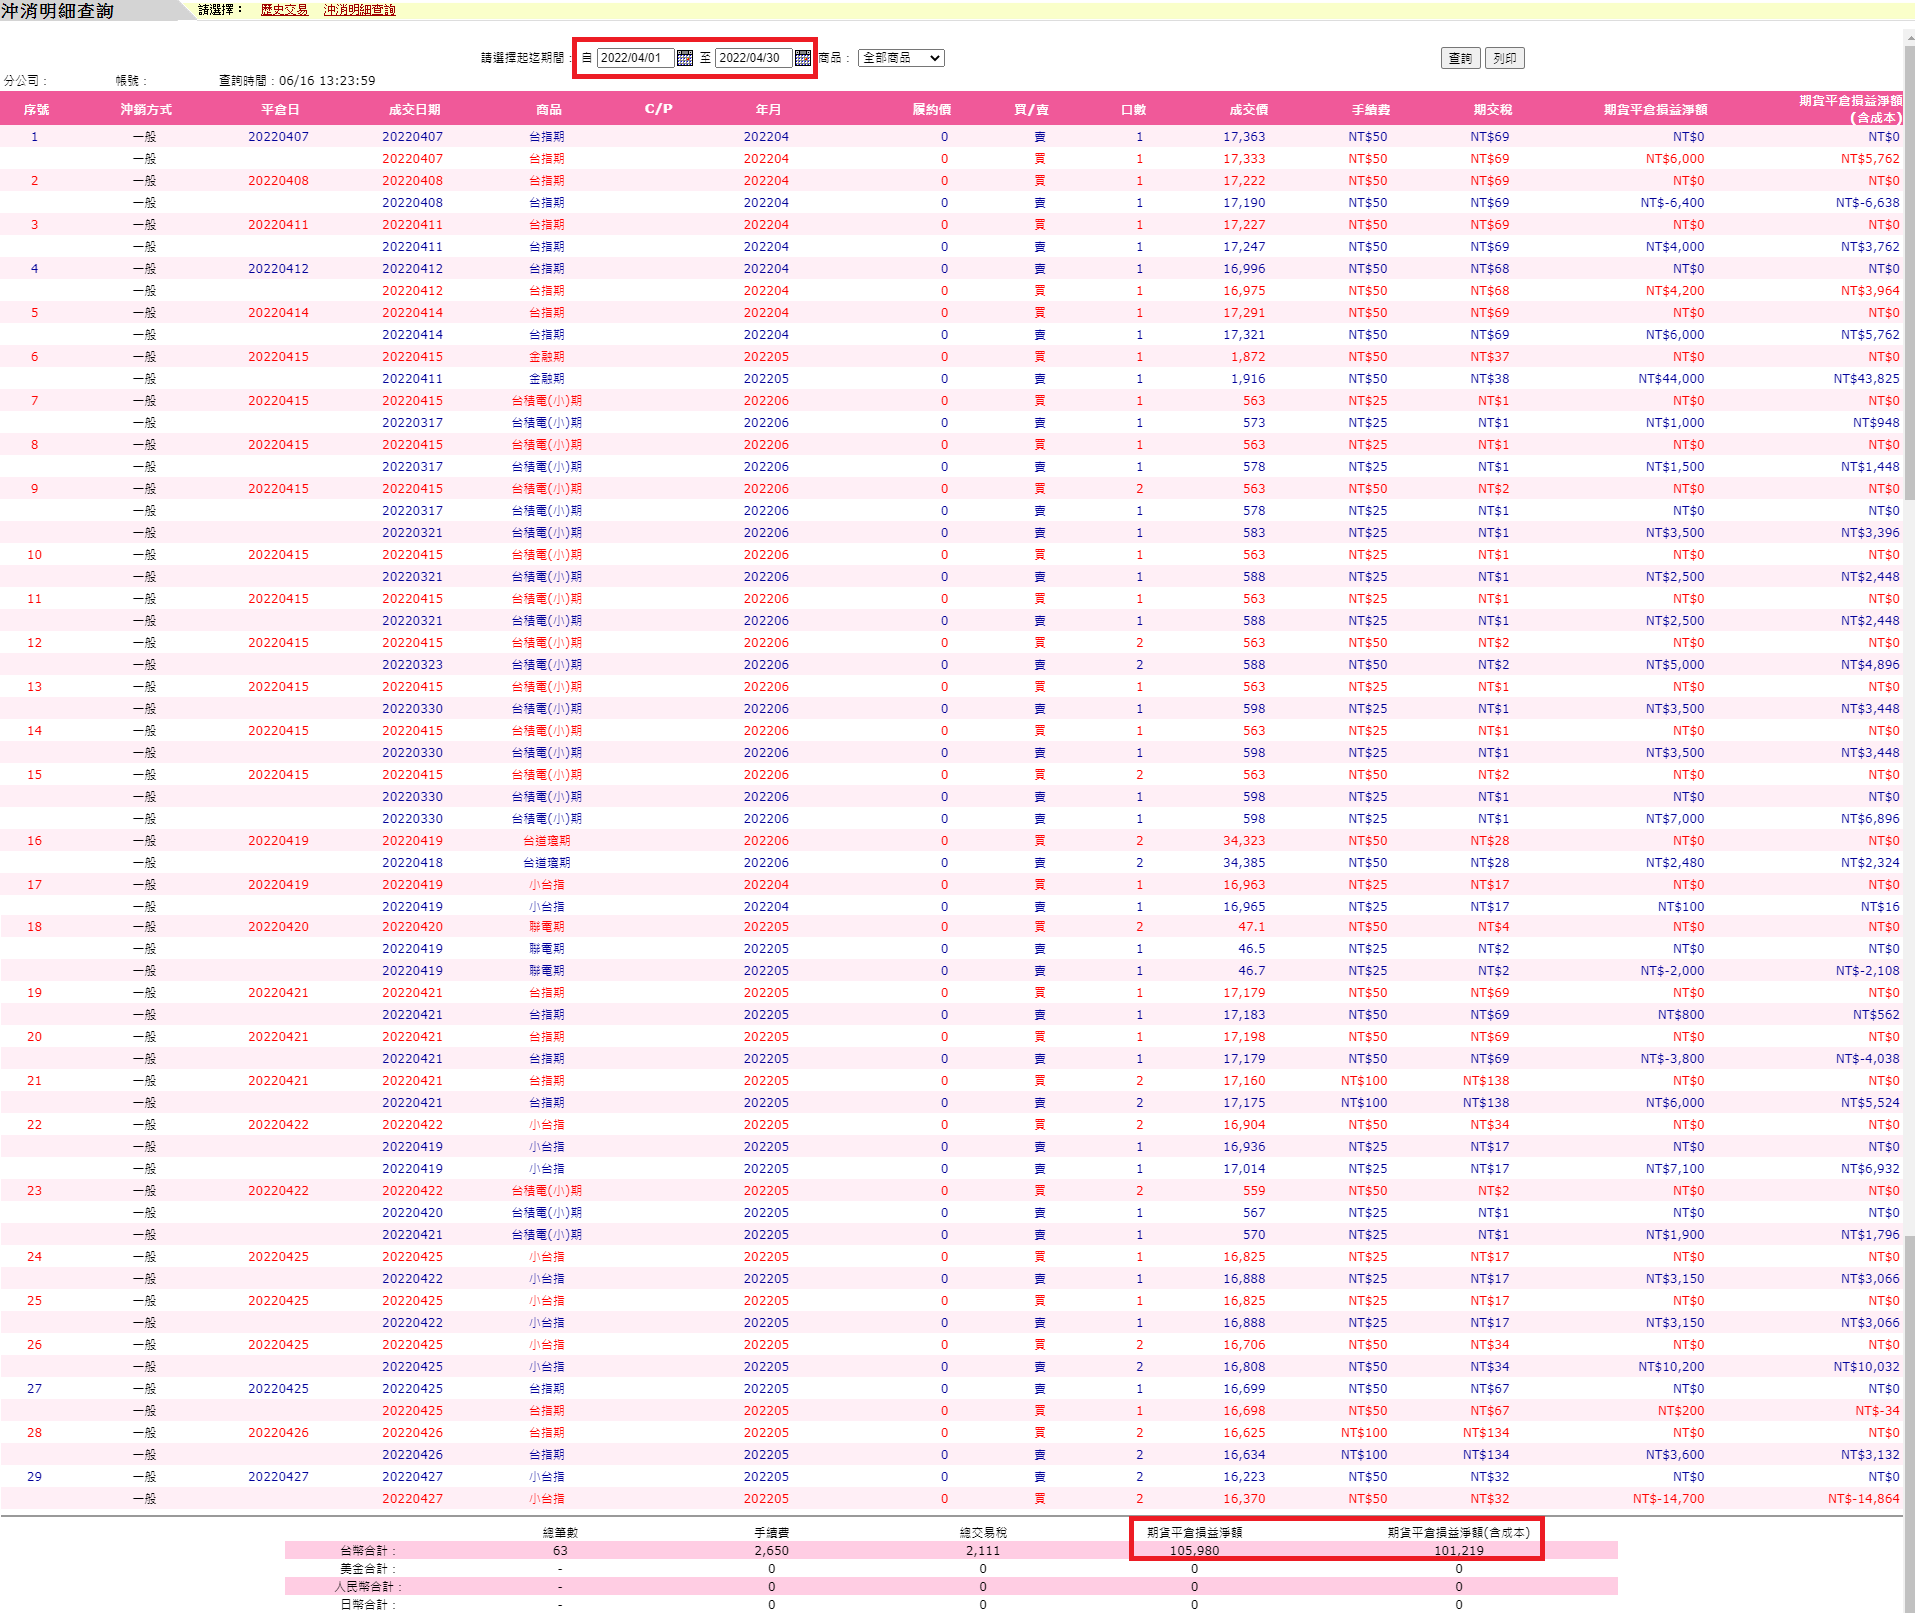Click the 成交價 column header

click(x=1248, y=110)
